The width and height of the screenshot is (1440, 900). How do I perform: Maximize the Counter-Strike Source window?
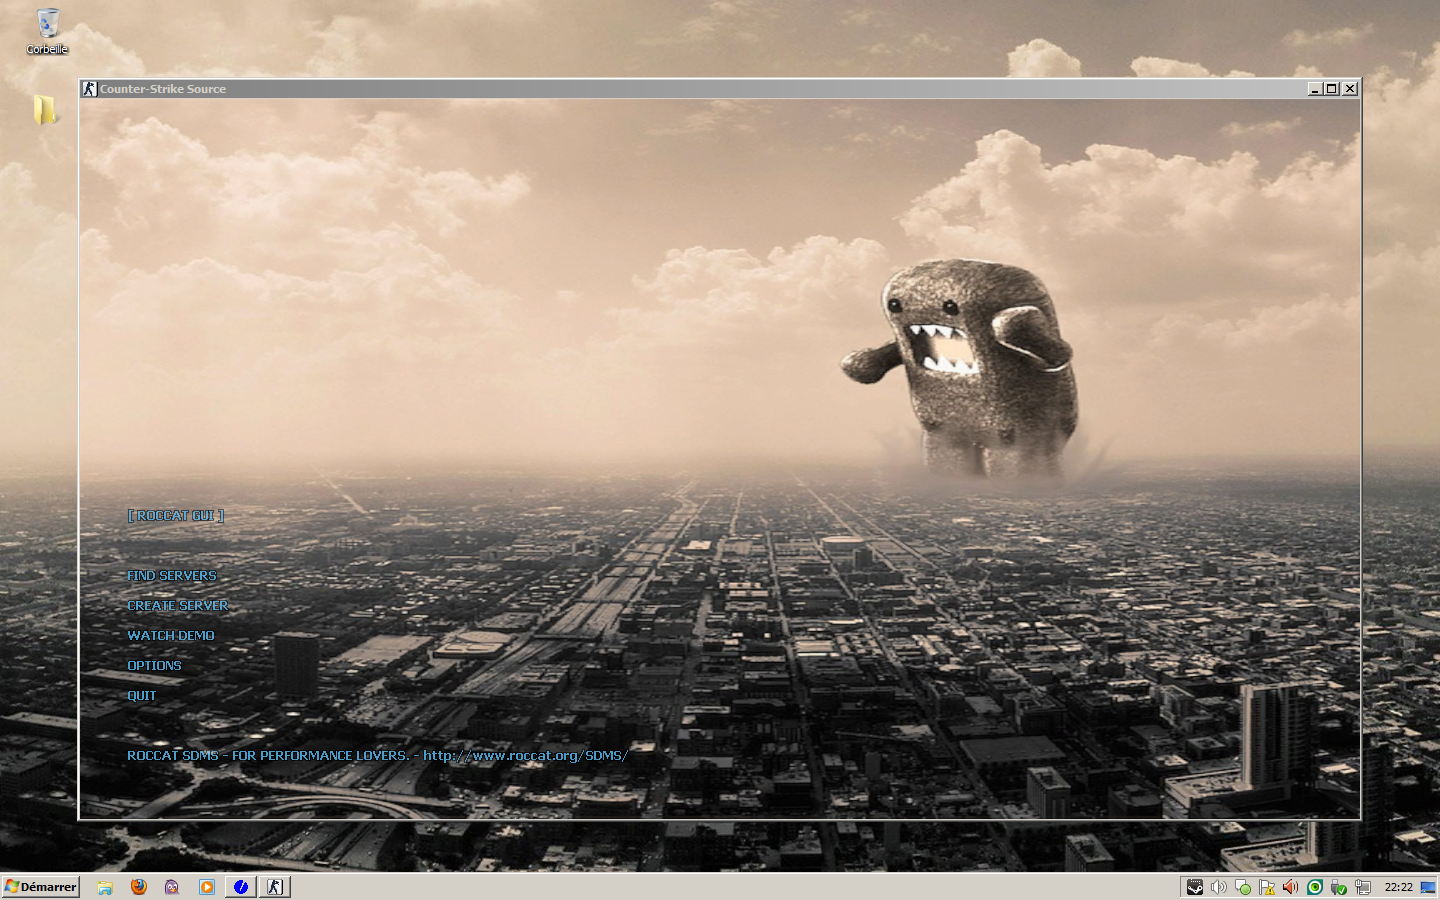tap(1331, 89)
